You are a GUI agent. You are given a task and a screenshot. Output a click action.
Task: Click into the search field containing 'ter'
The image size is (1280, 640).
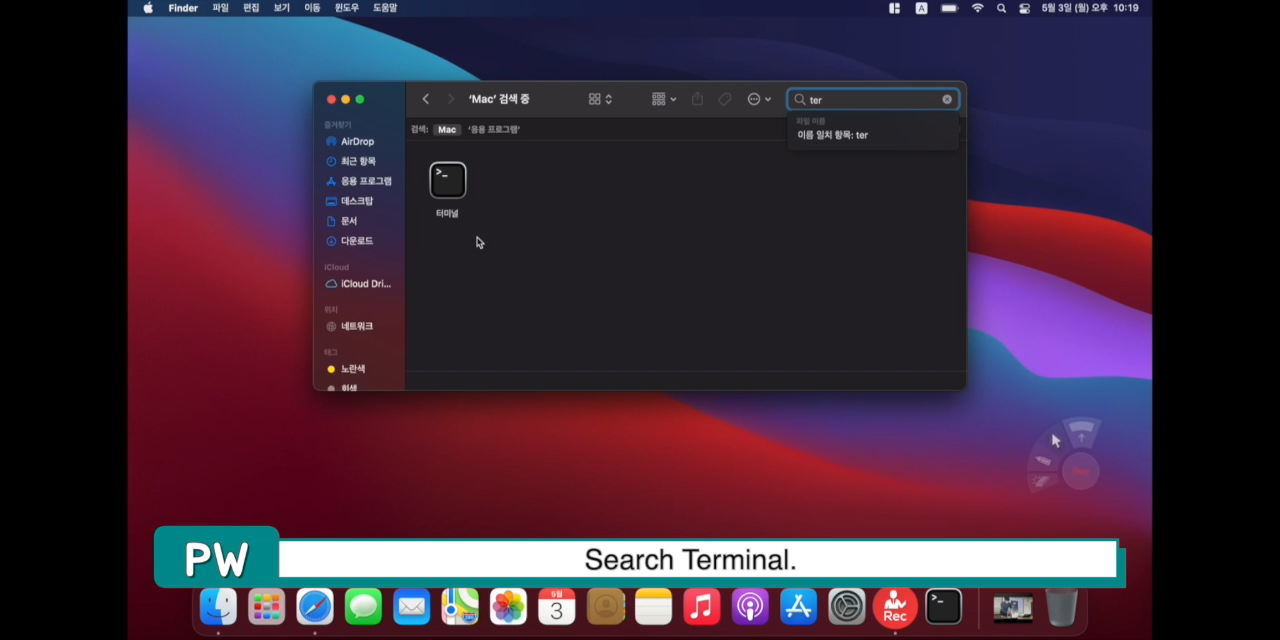point(873,99)
